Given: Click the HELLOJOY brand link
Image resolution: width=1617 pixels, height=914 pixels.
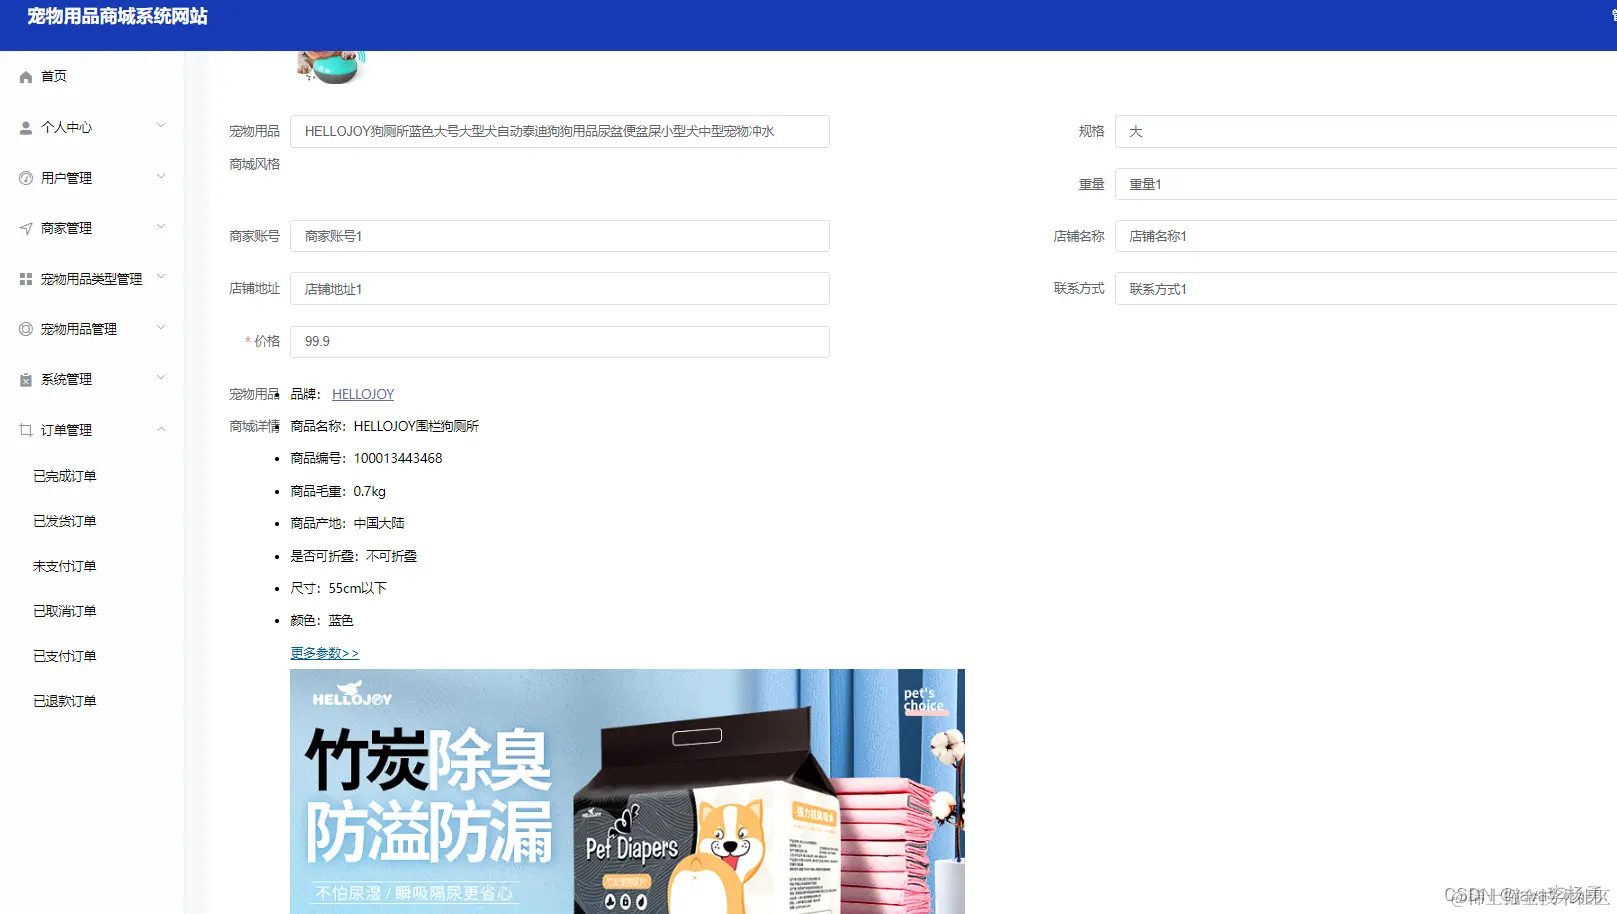Looking at the screenshot, I should click(363, 394).
